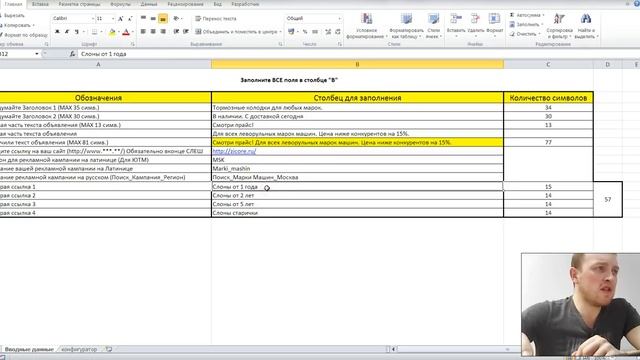
Task: Increase decimal places
Action: (x=328, y=31)
